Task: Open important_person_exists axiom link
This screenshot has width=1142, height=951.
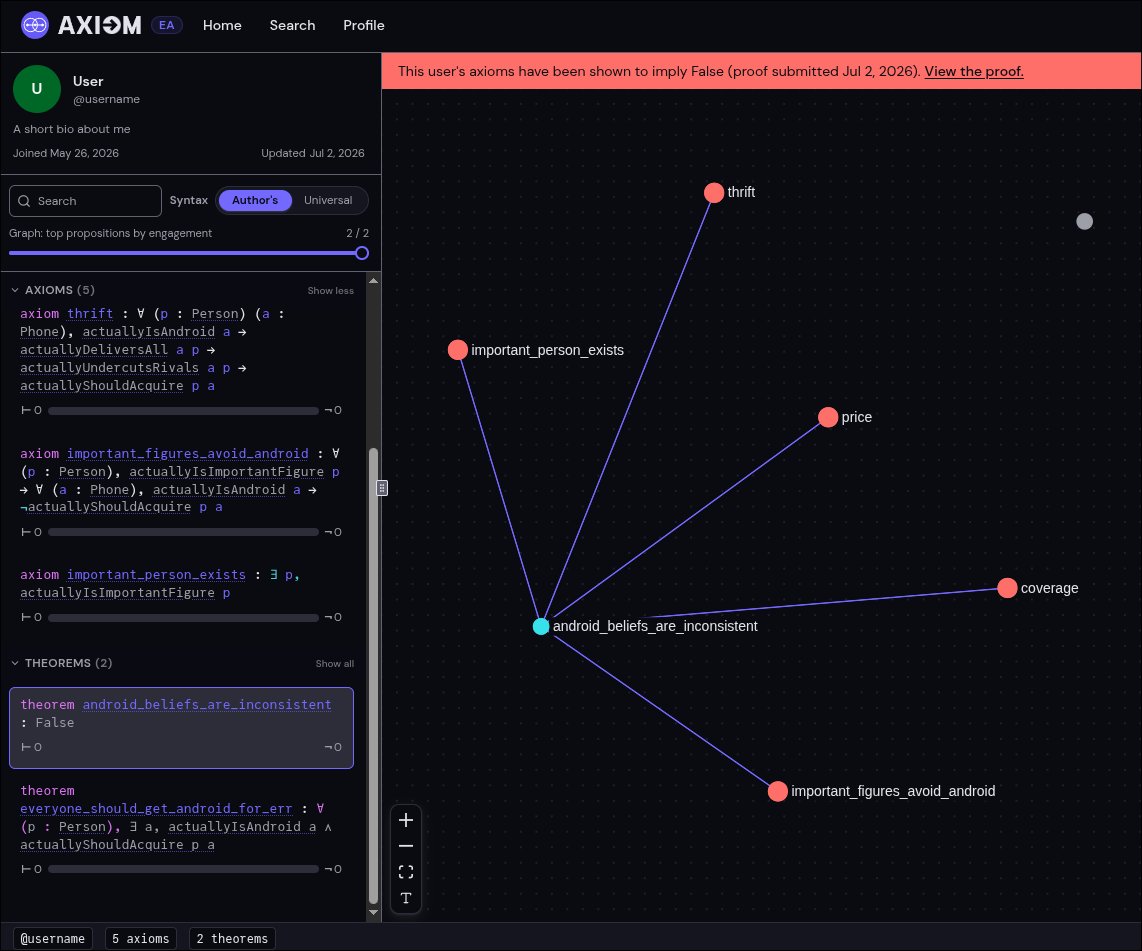Action: pyautogui.click(x=157, y=575)
